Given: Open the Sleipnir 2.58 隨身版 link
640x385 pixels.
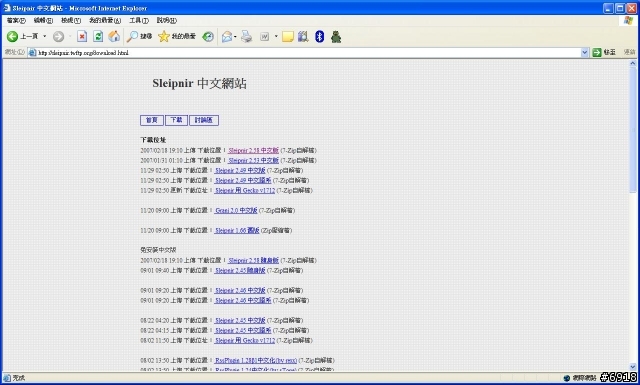Looking at the screenshot, I should [253, 260].
